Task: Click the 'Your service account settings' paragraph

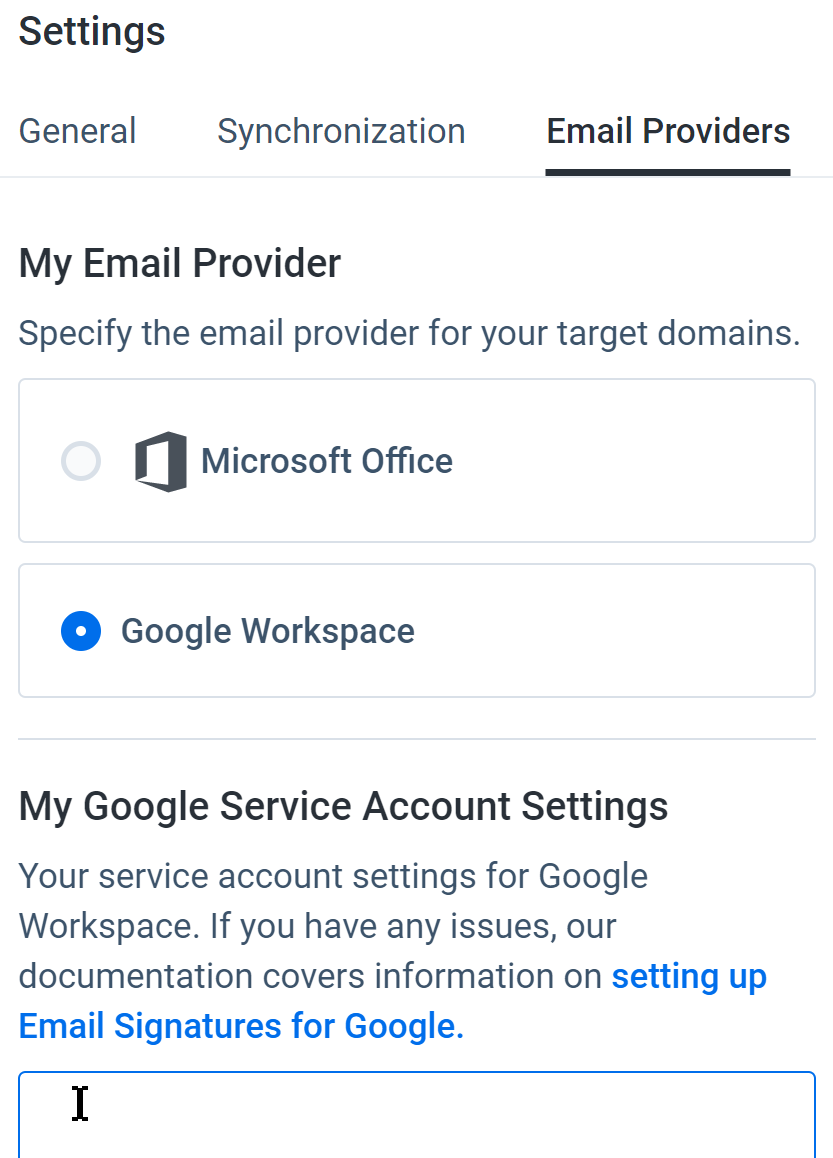Action: [x=393, y=951]
